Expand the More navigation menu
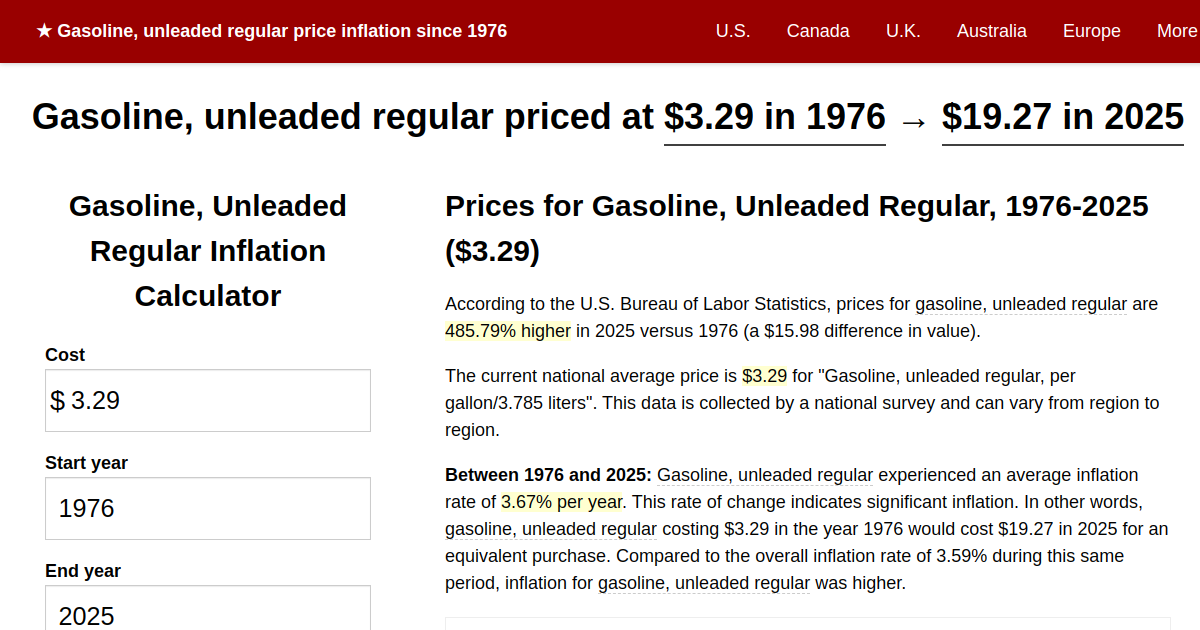The height and width of the screenshot is (630, 1200). pyautogui.click(x=1176, y=31)
